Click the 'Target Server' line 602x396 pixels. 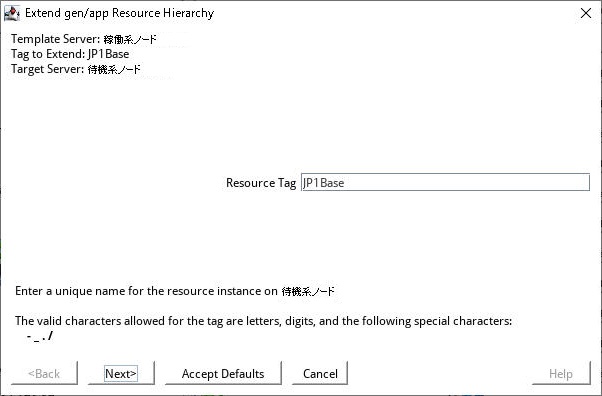tap(76, 69)
